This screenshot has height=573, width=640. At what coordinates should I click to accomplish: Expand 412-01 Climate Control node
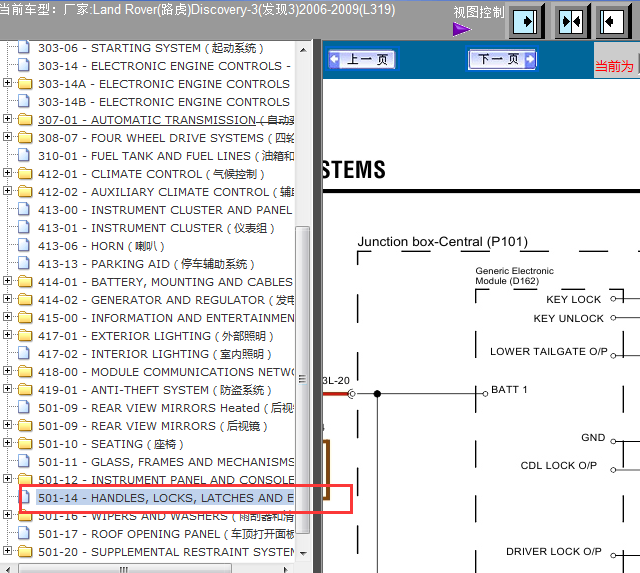coord(7,173)
